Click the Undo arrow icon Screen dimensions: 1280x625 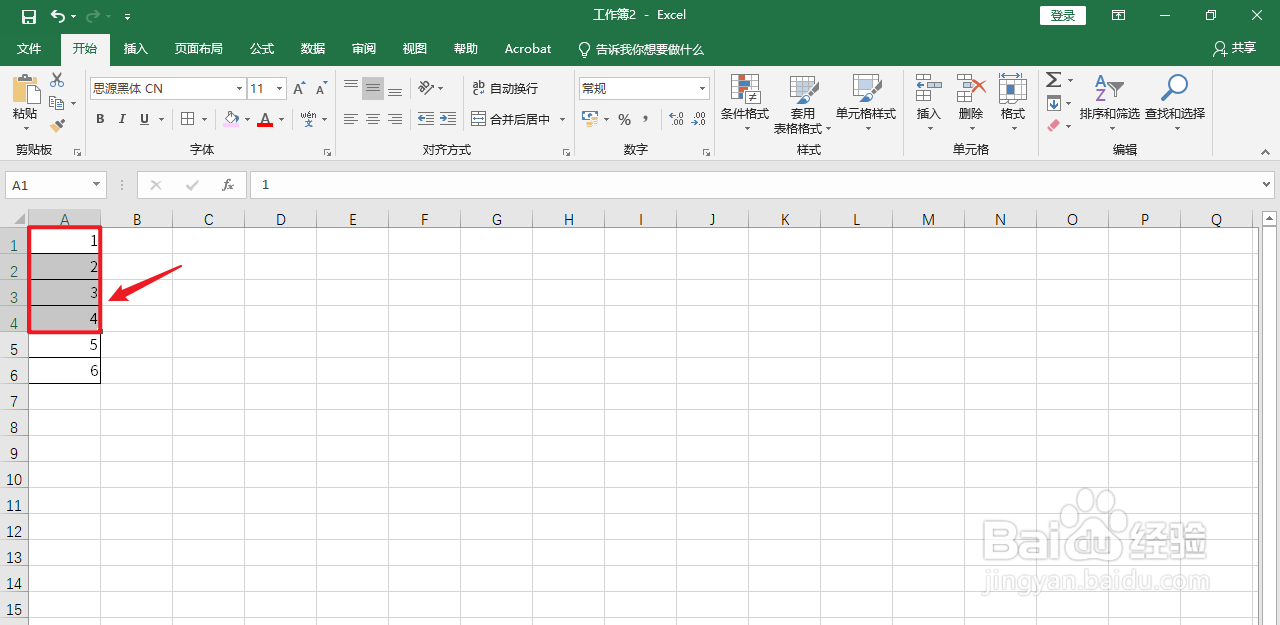click(58, 16)
